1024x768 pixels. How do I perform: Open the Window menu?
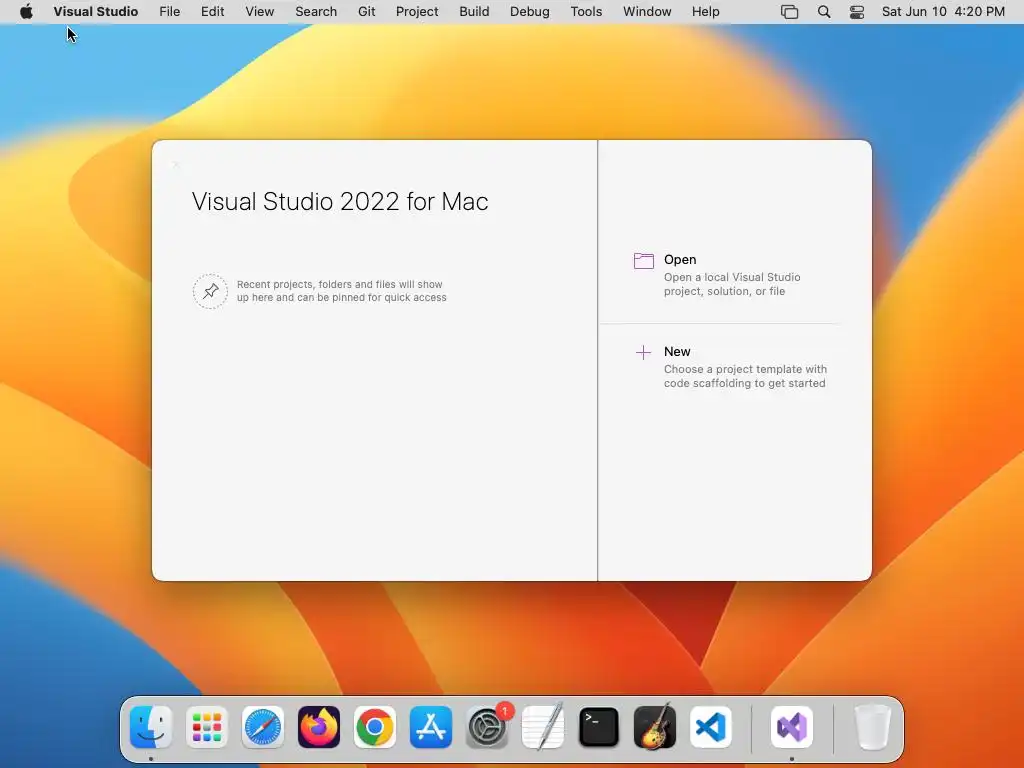click(647, 12)
